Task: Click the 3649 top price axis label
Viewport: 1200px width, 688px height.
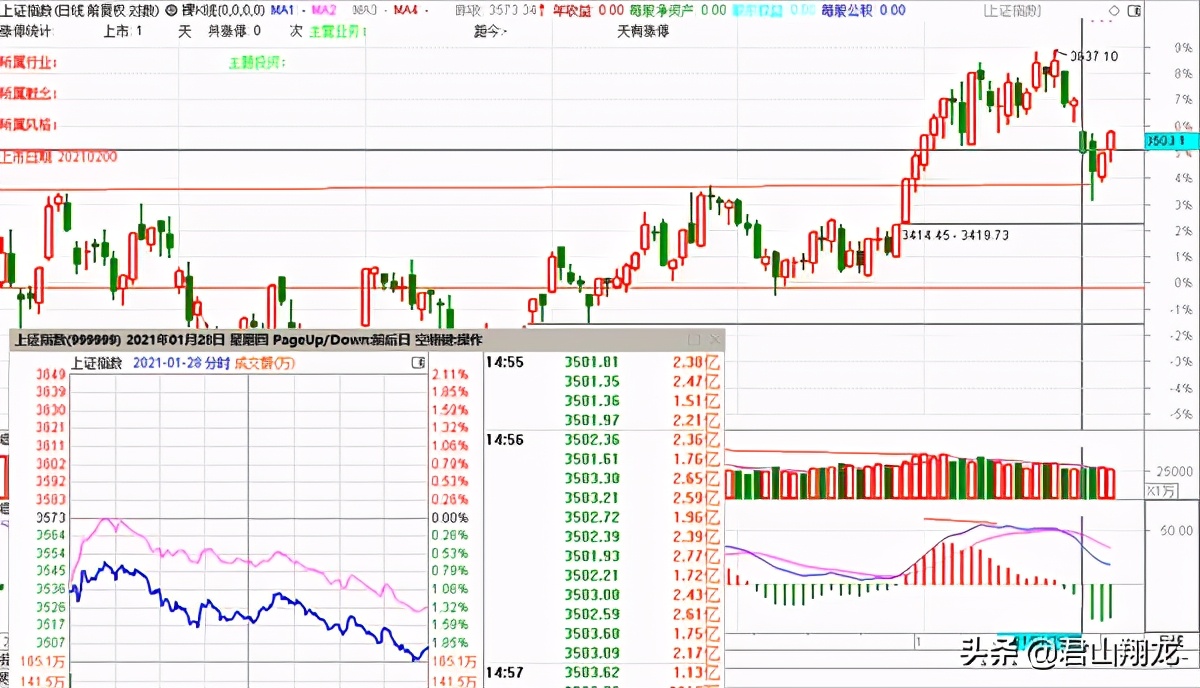Action: pos(50,374)
